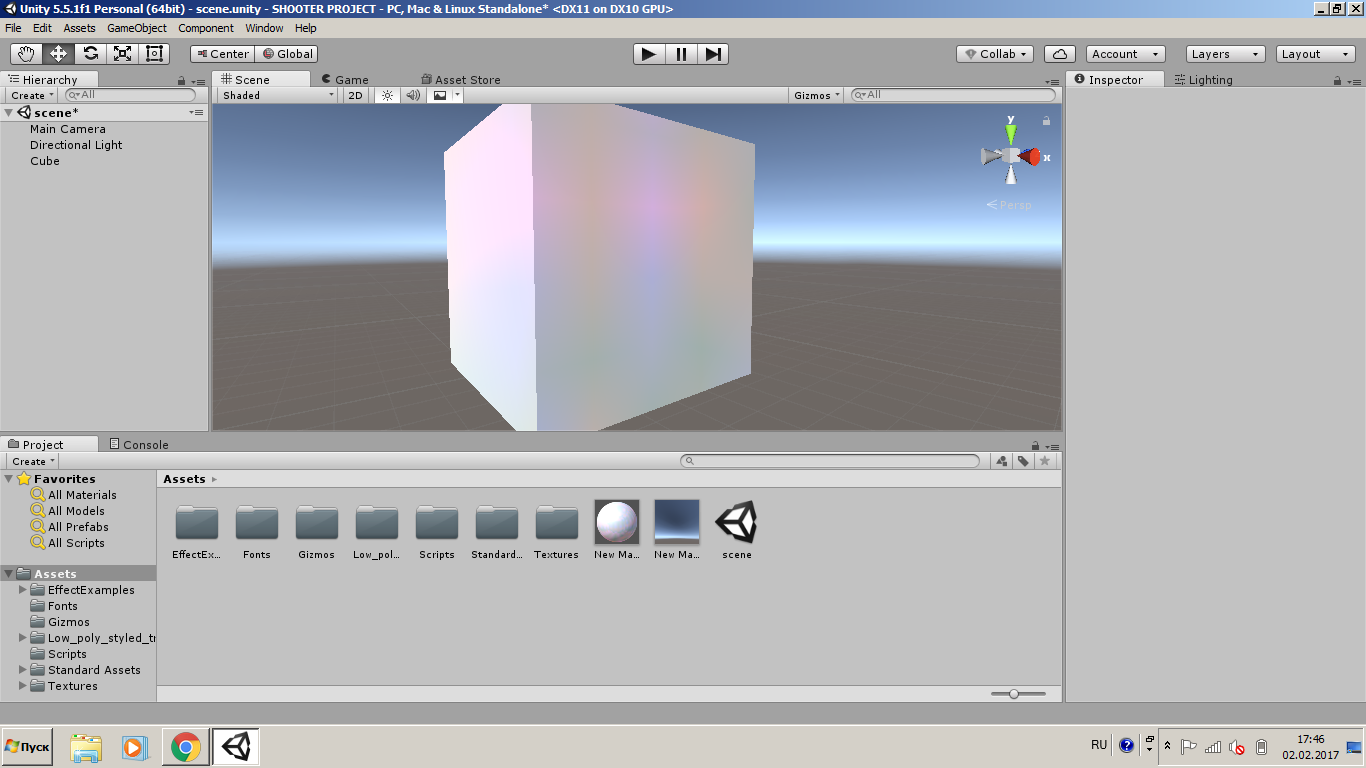Image resolution: width=1366 pixels, height=768 pixels.
Task: Select the Scale tool
Action: 123,54
